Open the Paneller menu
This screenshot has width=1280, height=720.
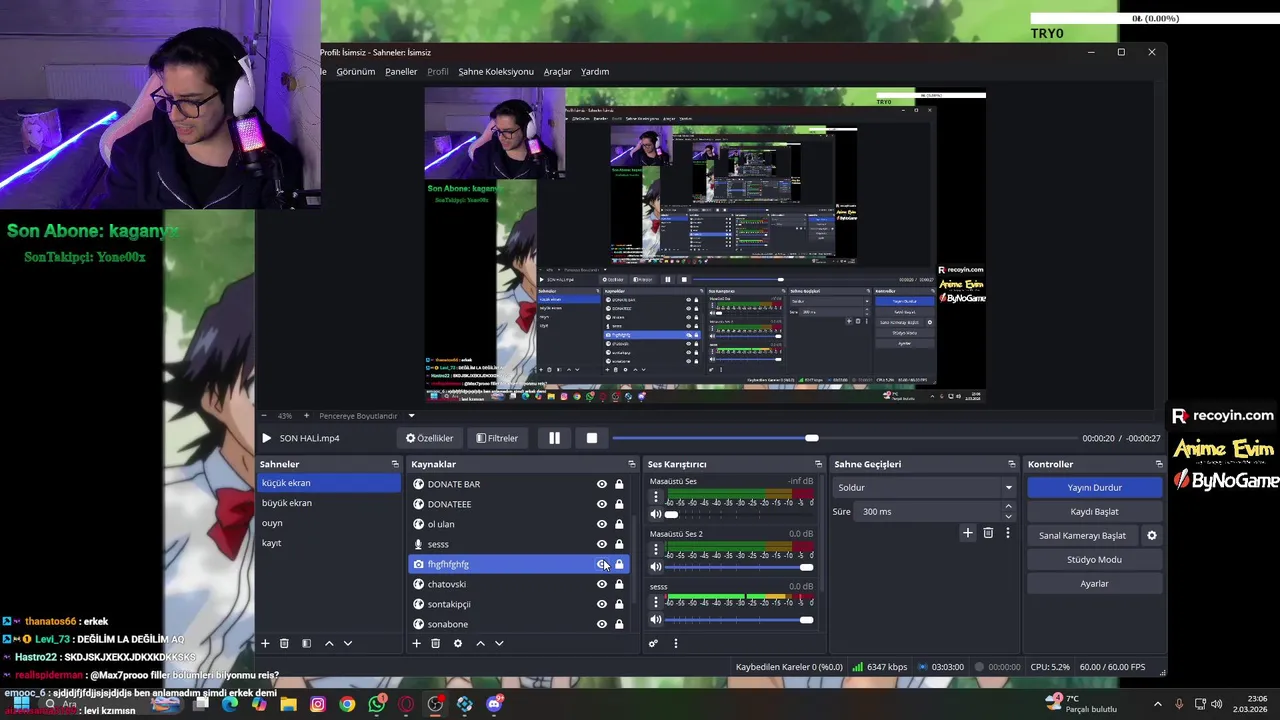coord(401,71)
